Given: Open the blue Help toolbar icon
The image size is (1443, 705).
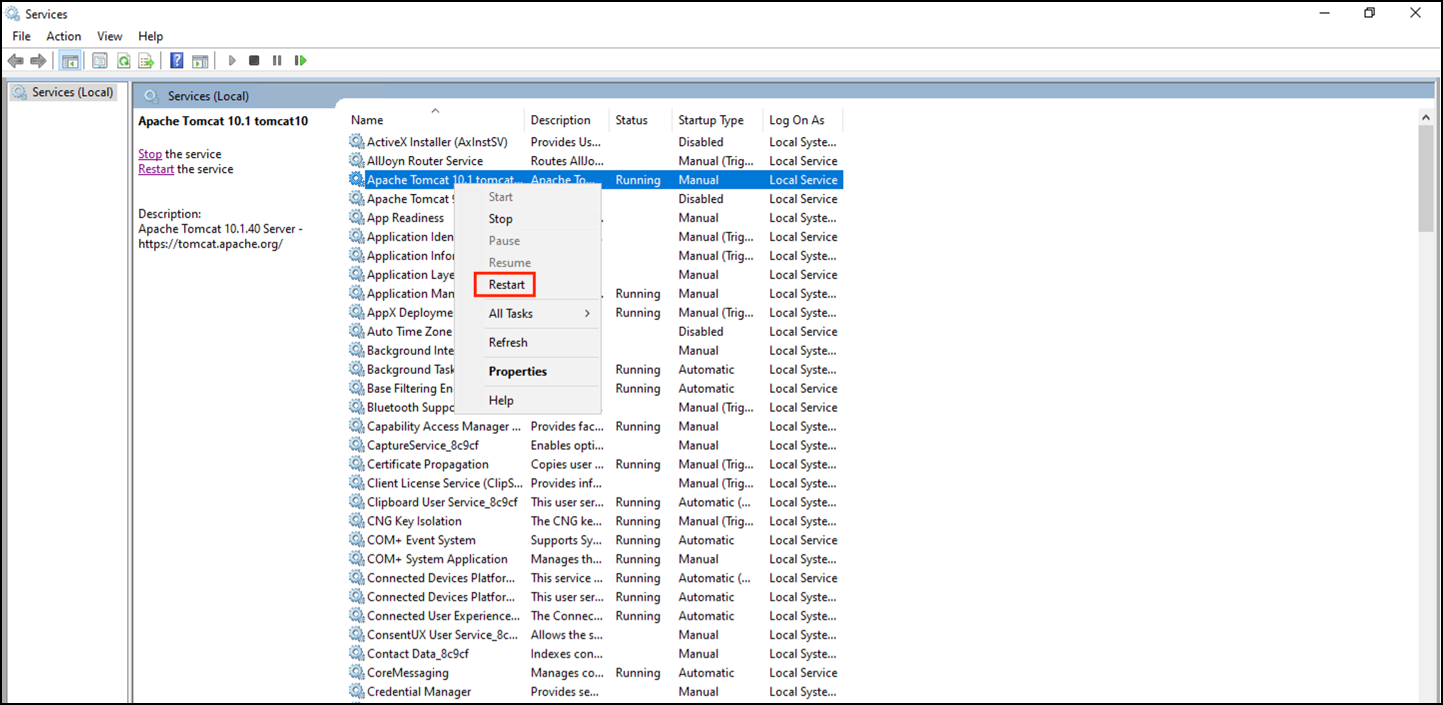Looking at the screenshot, I should tap(176, 61).
